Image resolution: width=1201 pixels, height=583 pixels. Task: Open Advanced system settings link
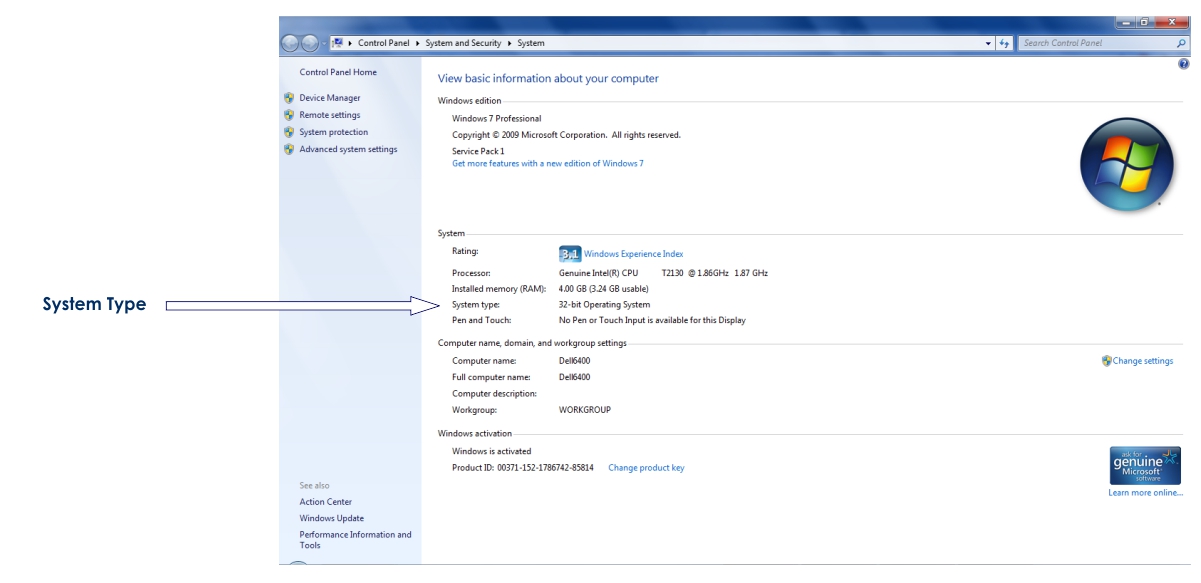[348, 149]
